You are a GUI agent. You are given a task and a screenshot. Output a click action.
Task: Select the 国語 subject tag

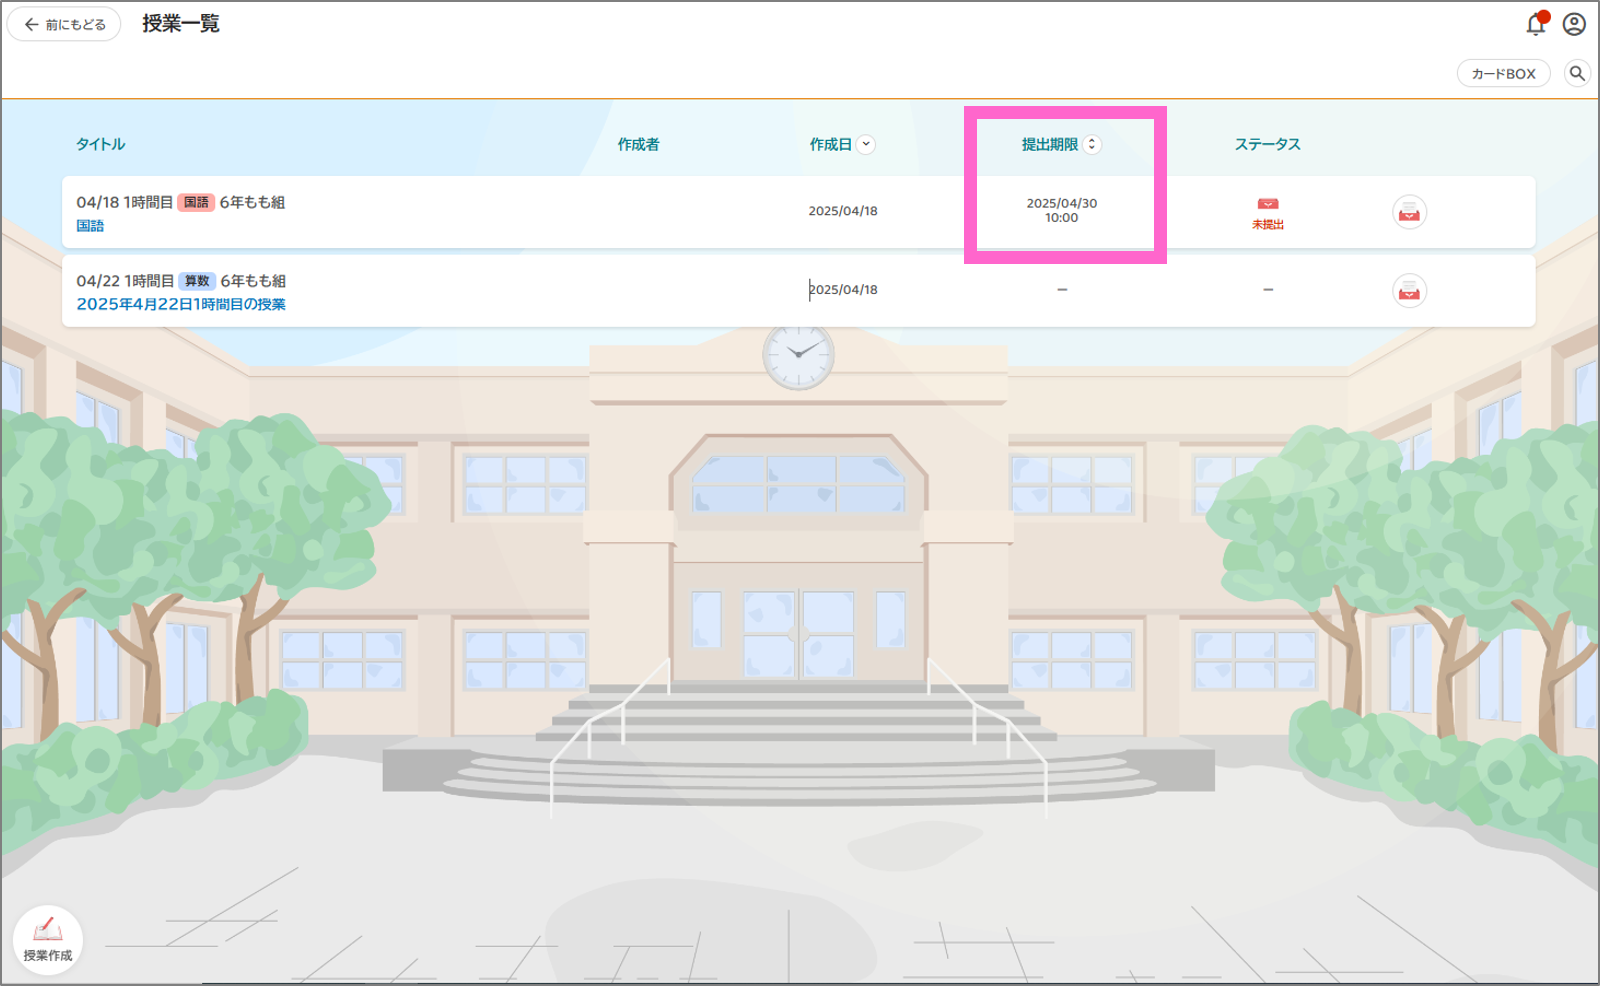pos(196,202)
